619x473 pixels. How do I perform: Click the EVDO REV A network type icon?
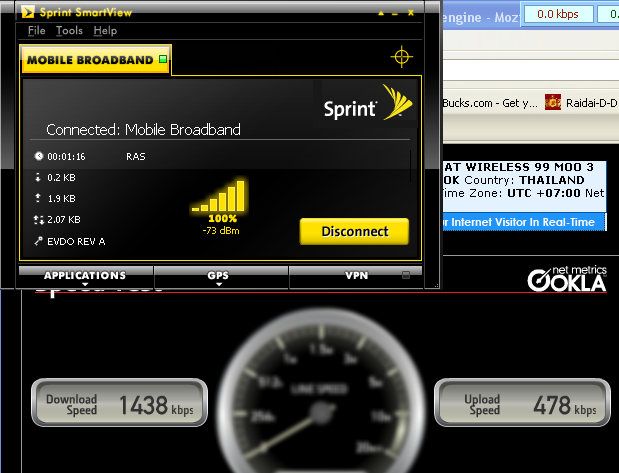pos(38,241)
